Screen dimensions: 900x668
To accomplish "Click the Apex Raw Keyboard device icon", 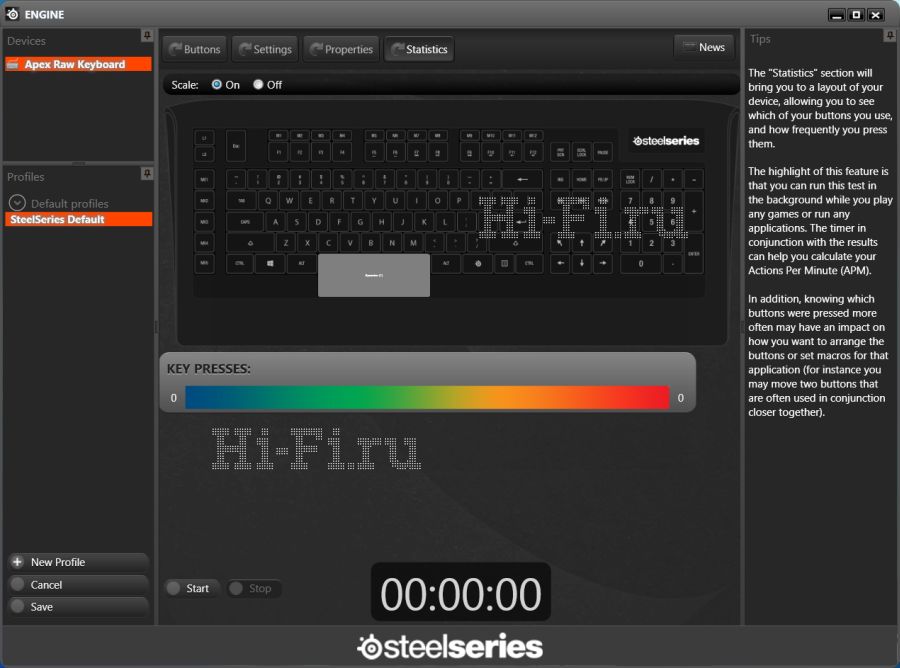I will click(x=14, y=64).
